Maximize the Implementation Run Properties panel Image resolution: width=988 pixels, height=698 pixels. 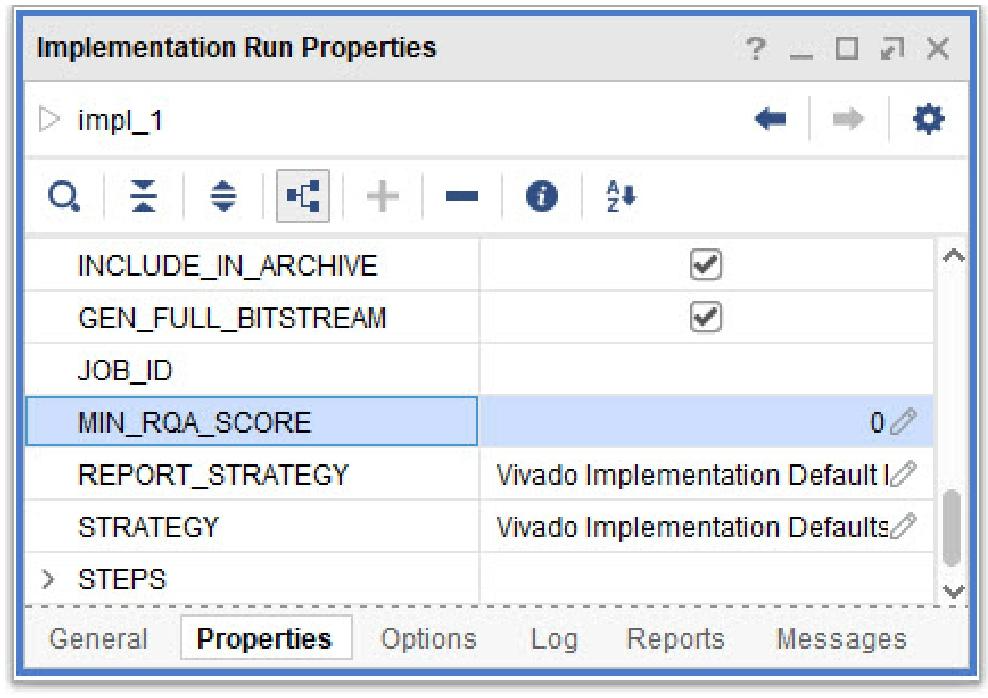846,49
